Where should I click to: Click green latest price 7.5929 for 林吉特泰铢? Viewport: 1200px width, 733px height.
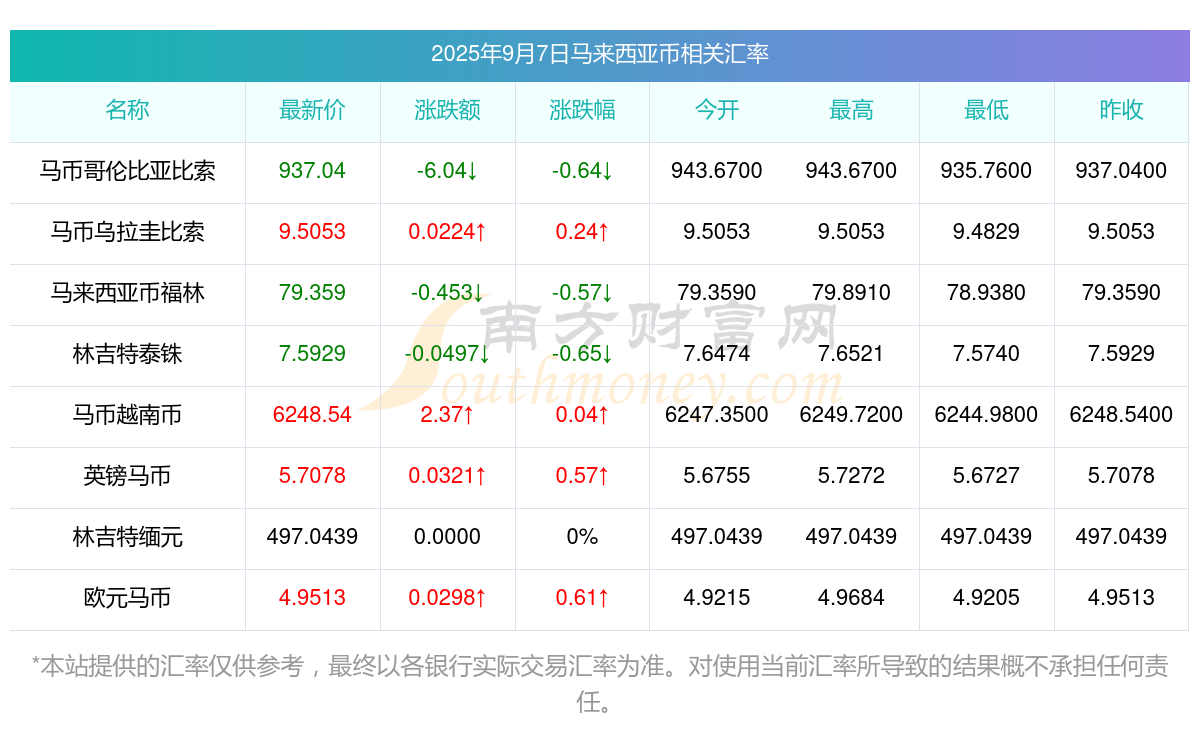click(x=312, y=354)
